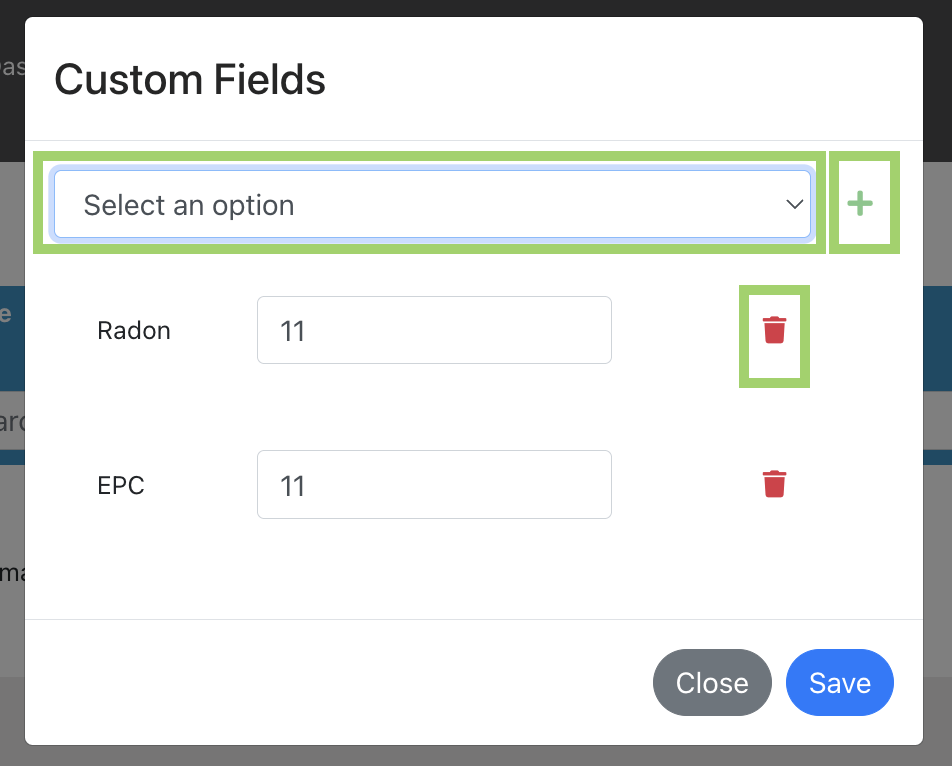Hit the red trash can beside EPC value
952x766 pixels.
pos(774,484)
